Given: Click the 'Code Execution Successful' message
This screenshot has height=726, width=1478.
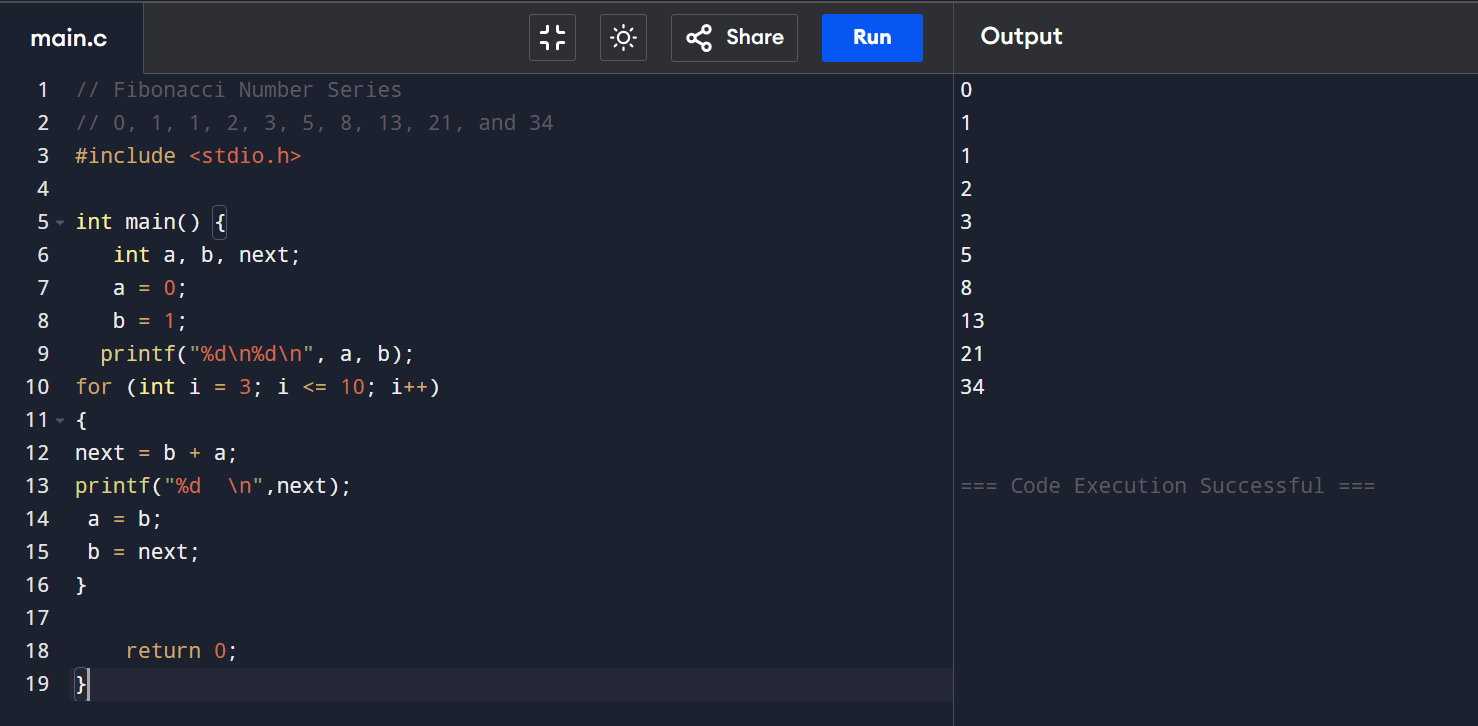Looking at the screenshot, I should point(1168,486).
